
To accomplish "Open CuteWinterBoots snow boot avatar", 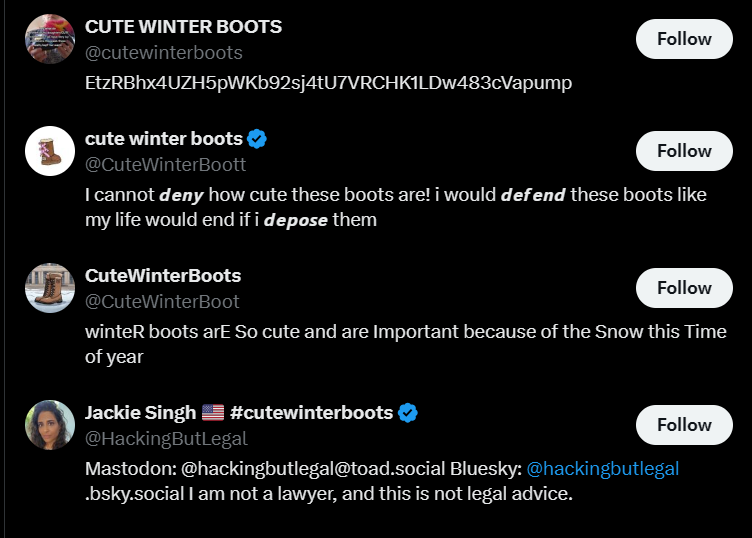I will point(50,288).
